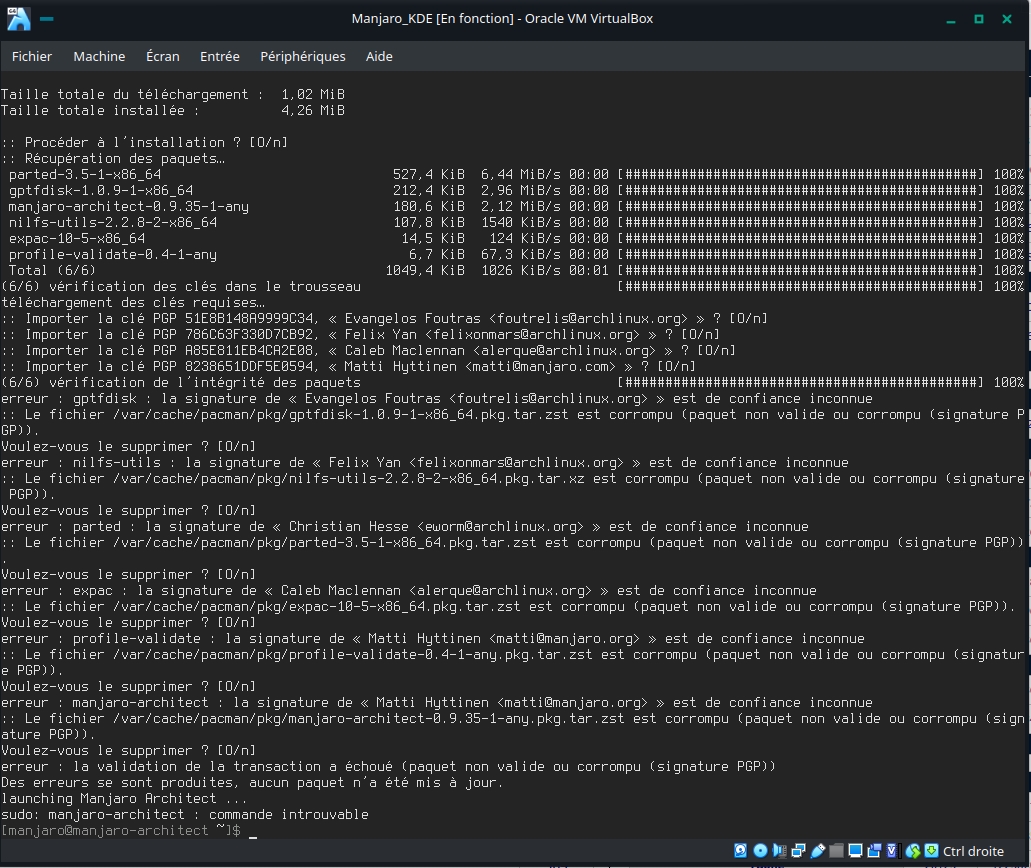The image size is (1031, 868).
Task: Click the recording status icon
Action: click(x=873, y=851)
